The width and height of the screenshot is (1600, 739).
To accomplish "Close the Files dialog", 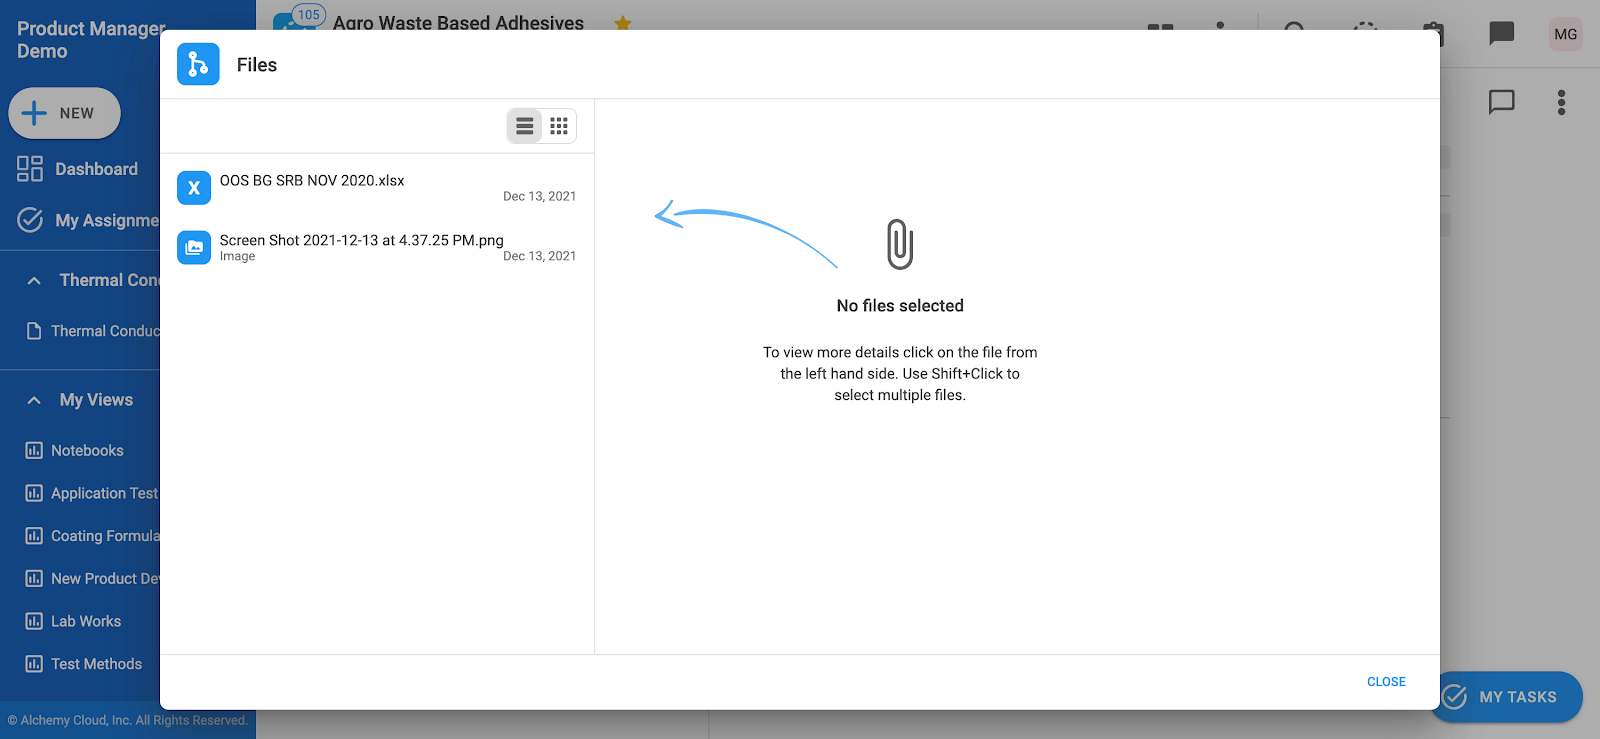I will tap(1386, 682).
